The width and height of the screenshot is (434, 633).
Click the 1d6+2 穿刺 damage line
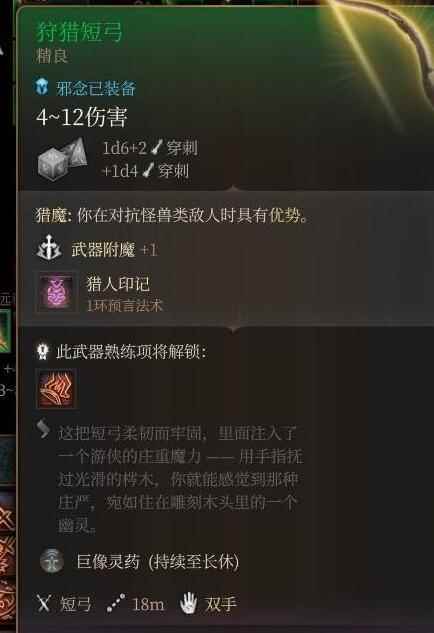tap(150, 148)
